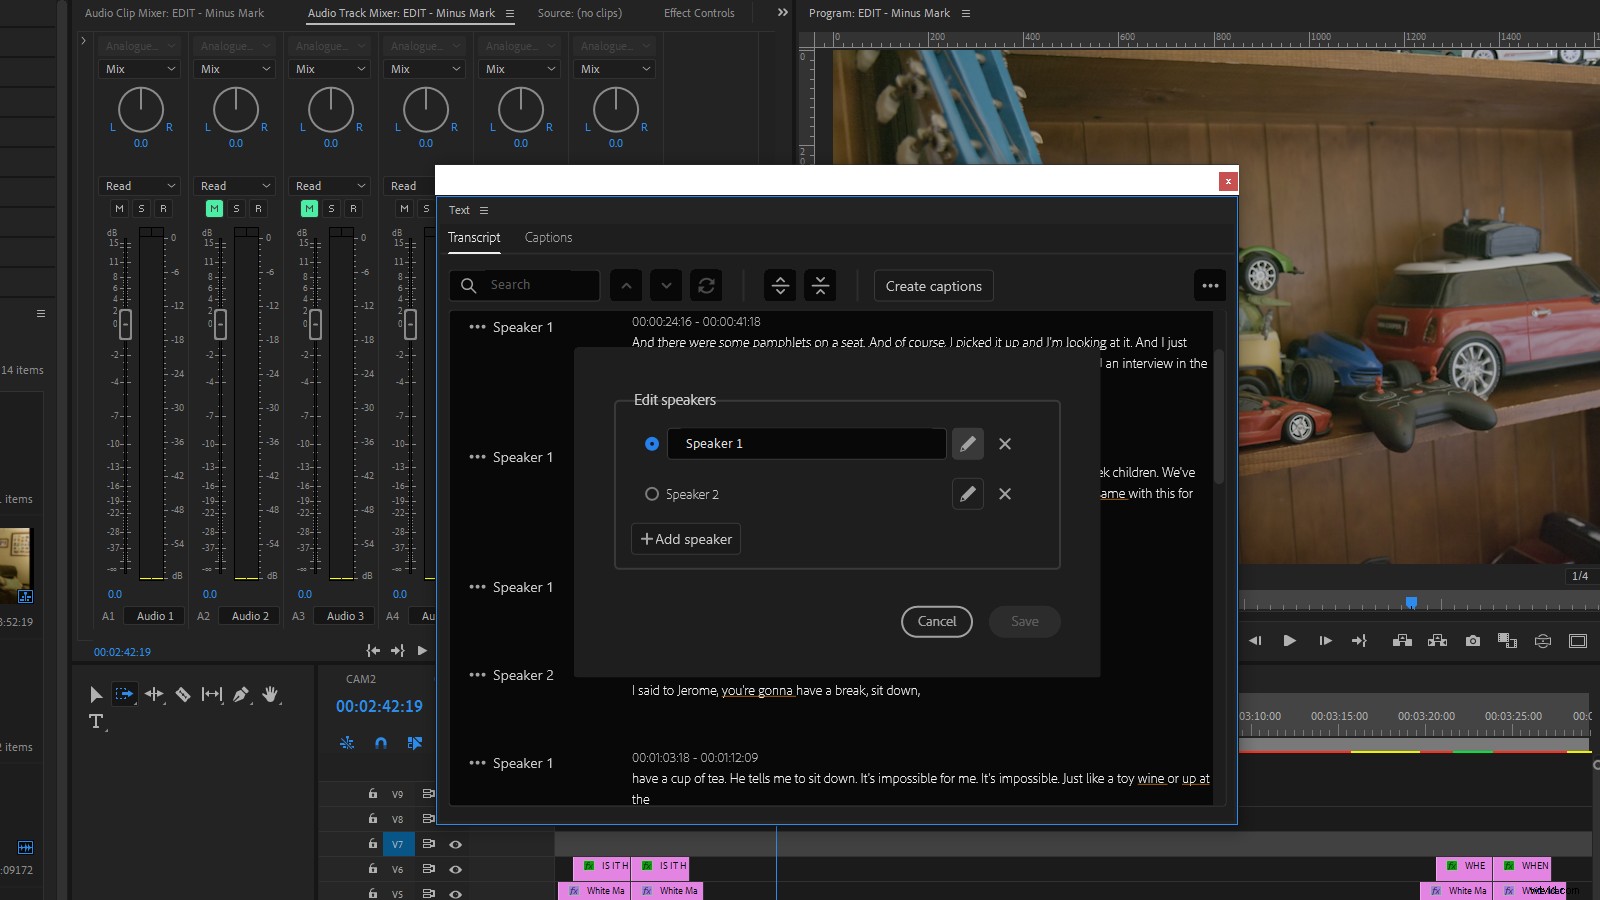This screenshot has width=1600, height=900.
Task: Click the Lift icon in the Program Monitor
Action: click(x=1403, y=641)
